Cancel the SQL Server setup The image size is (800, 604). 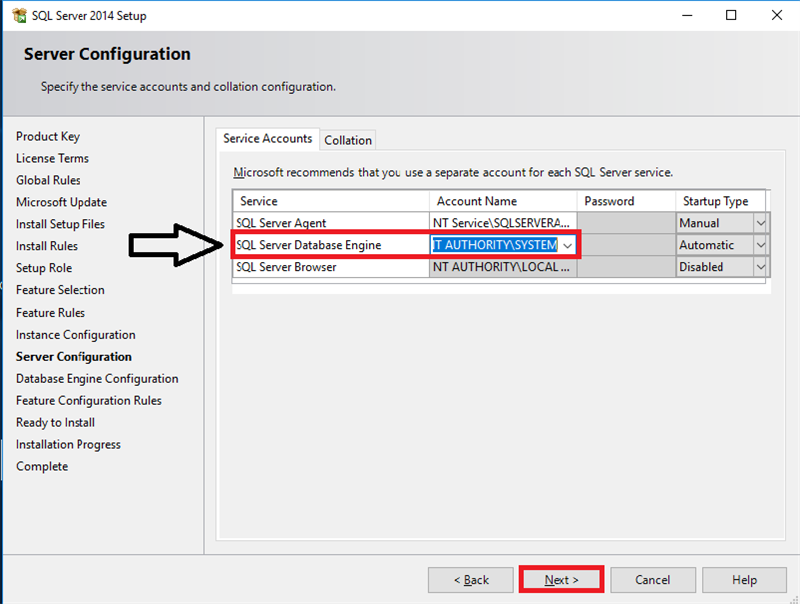[652, 580]
